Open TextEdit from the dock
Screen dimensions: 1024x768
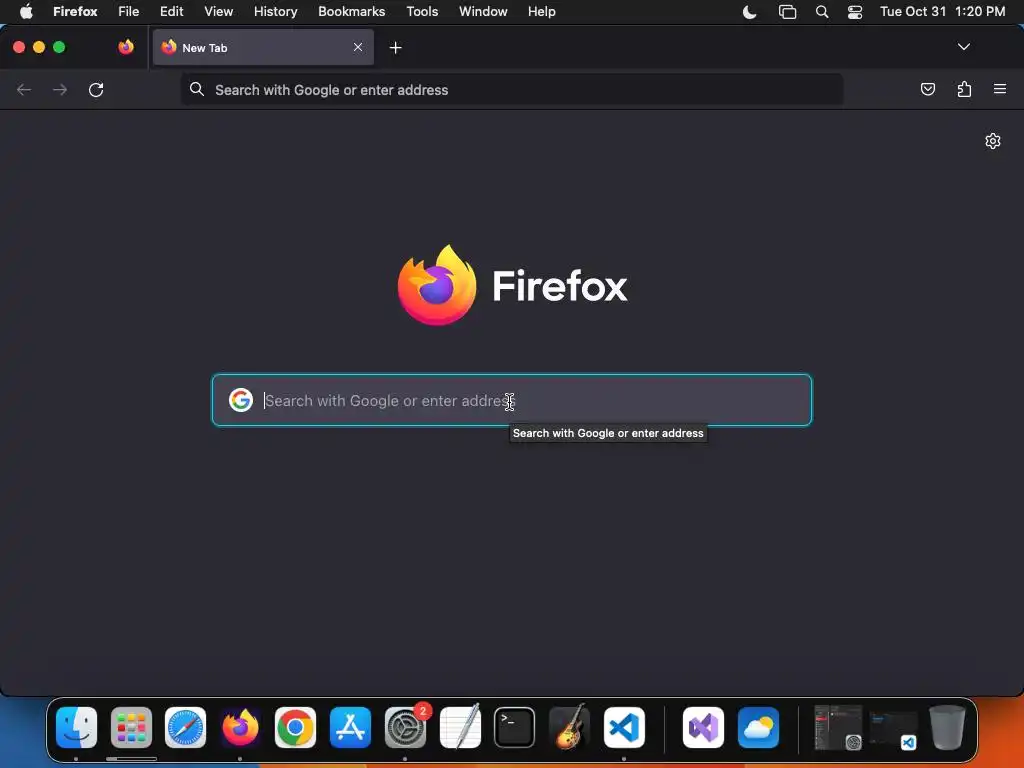pos(460,727)
